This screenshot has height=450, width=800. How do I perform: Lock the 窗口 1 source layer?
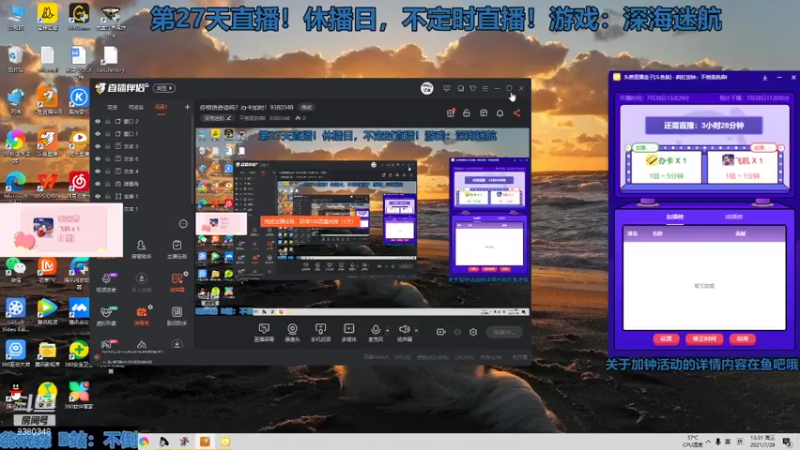click(108, 134)
